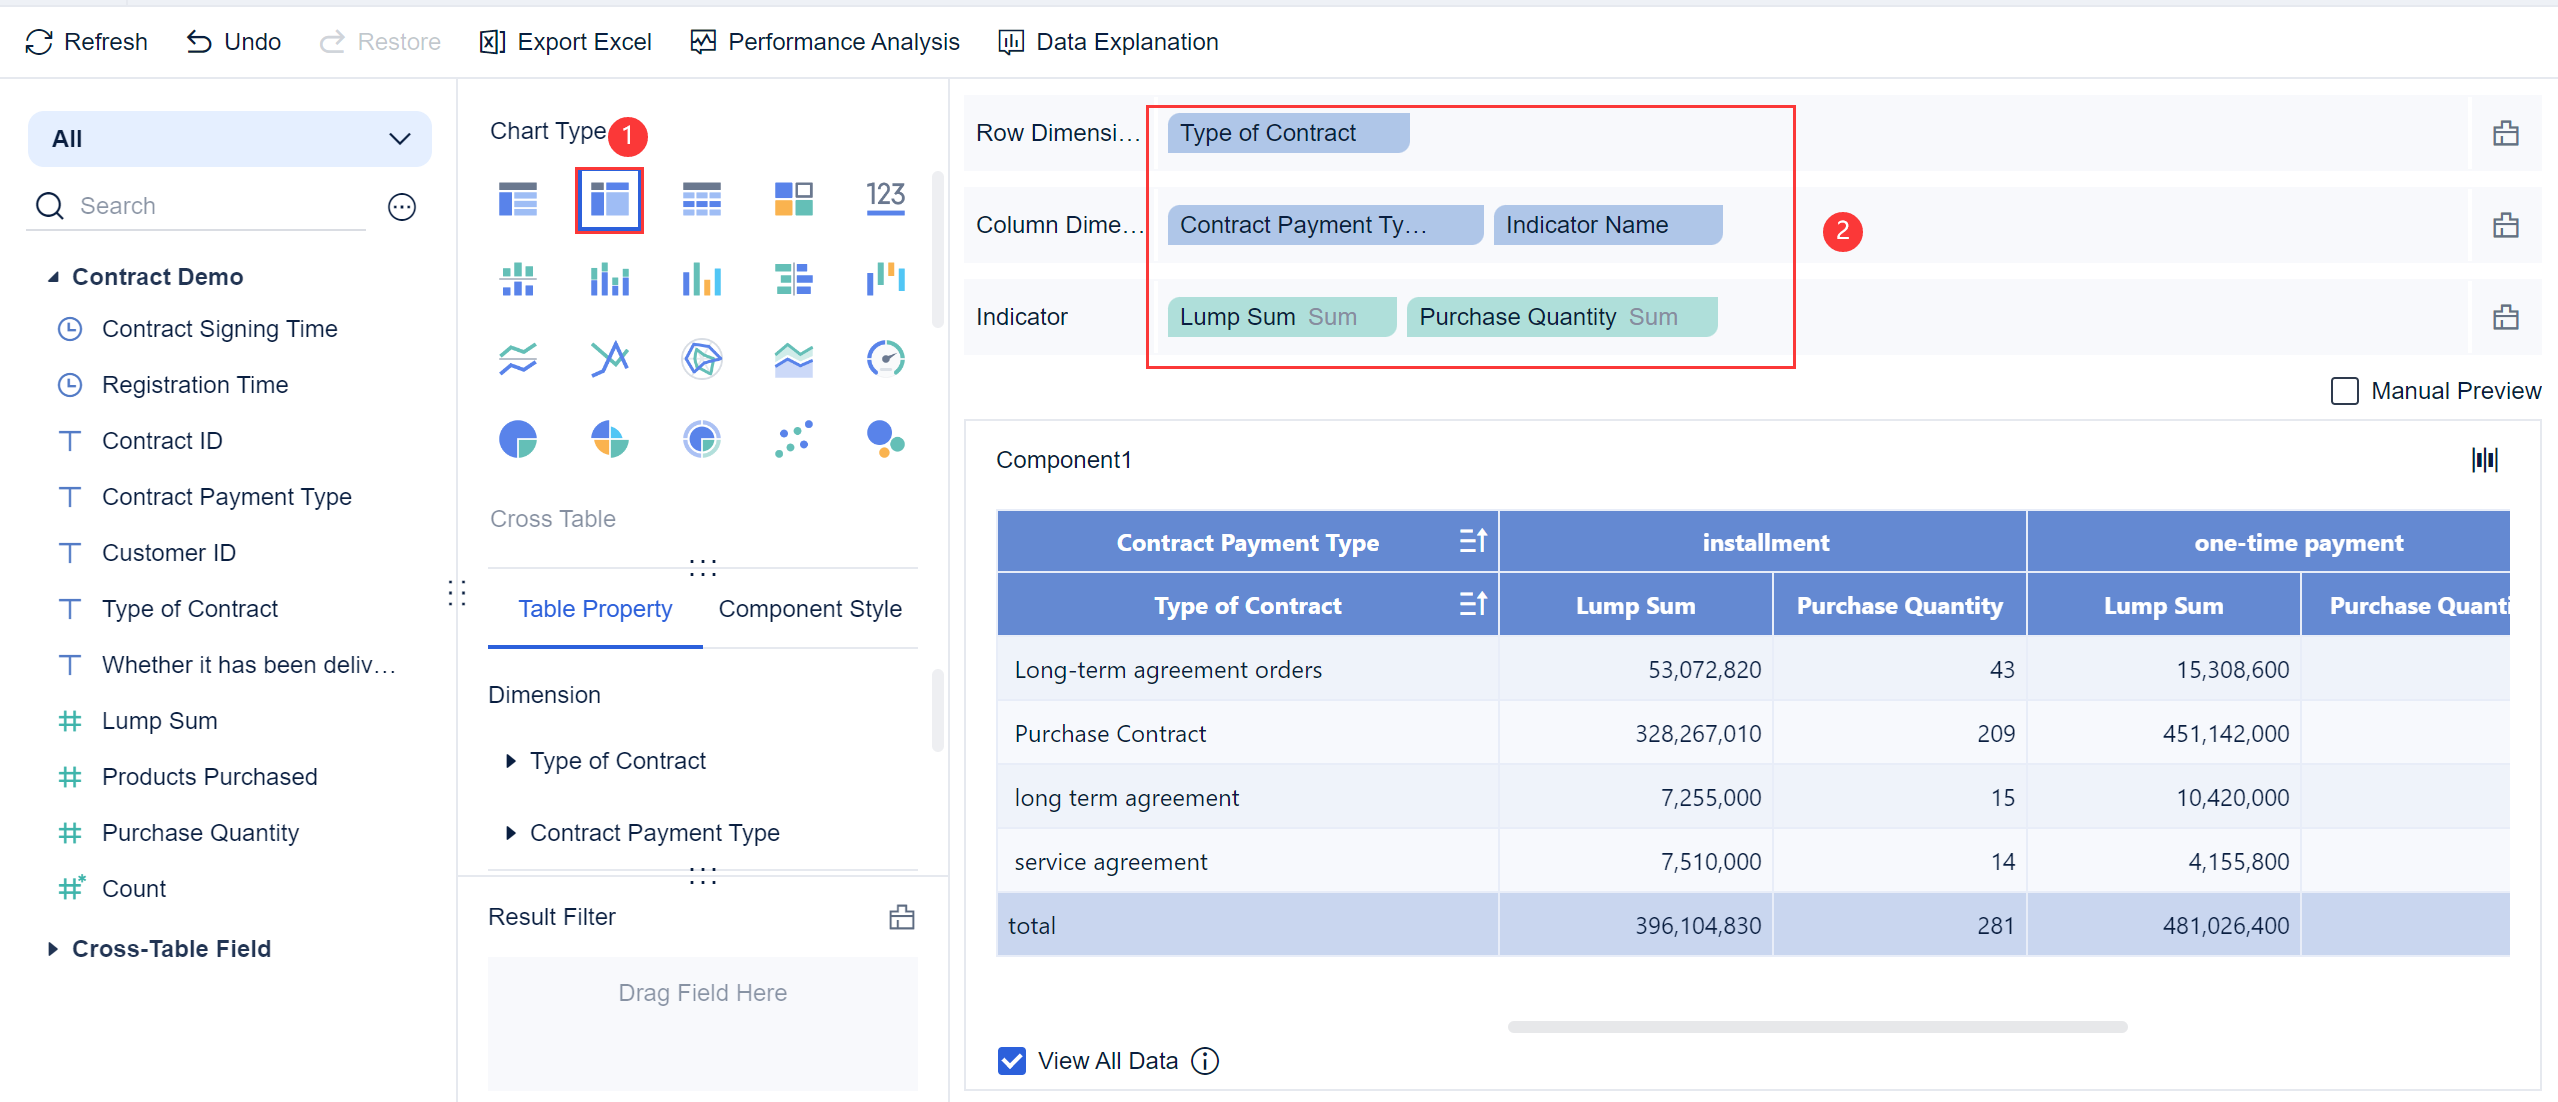2558x1102 pixels.
Task: Select the KPI card 123 chart icon
Action: pos(885,198)
